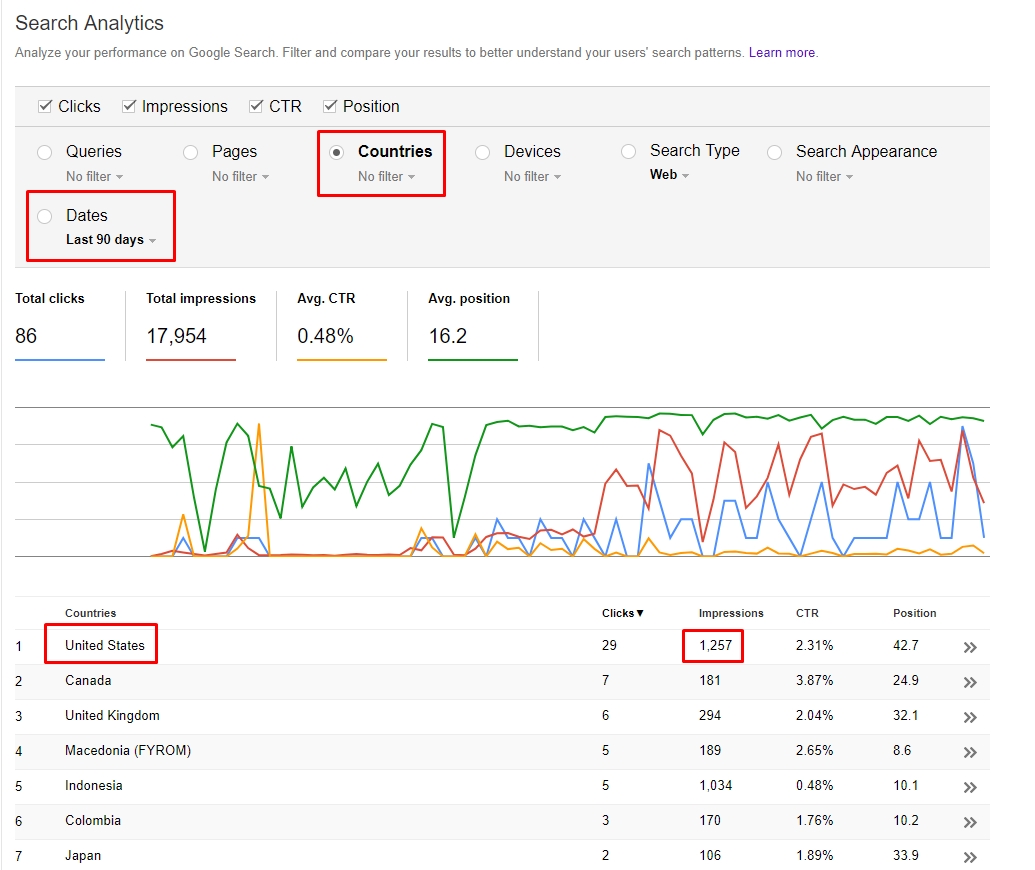Open the Countries No filter dropdown
Screen dimensions: 1035x870
tap(386, 177)
